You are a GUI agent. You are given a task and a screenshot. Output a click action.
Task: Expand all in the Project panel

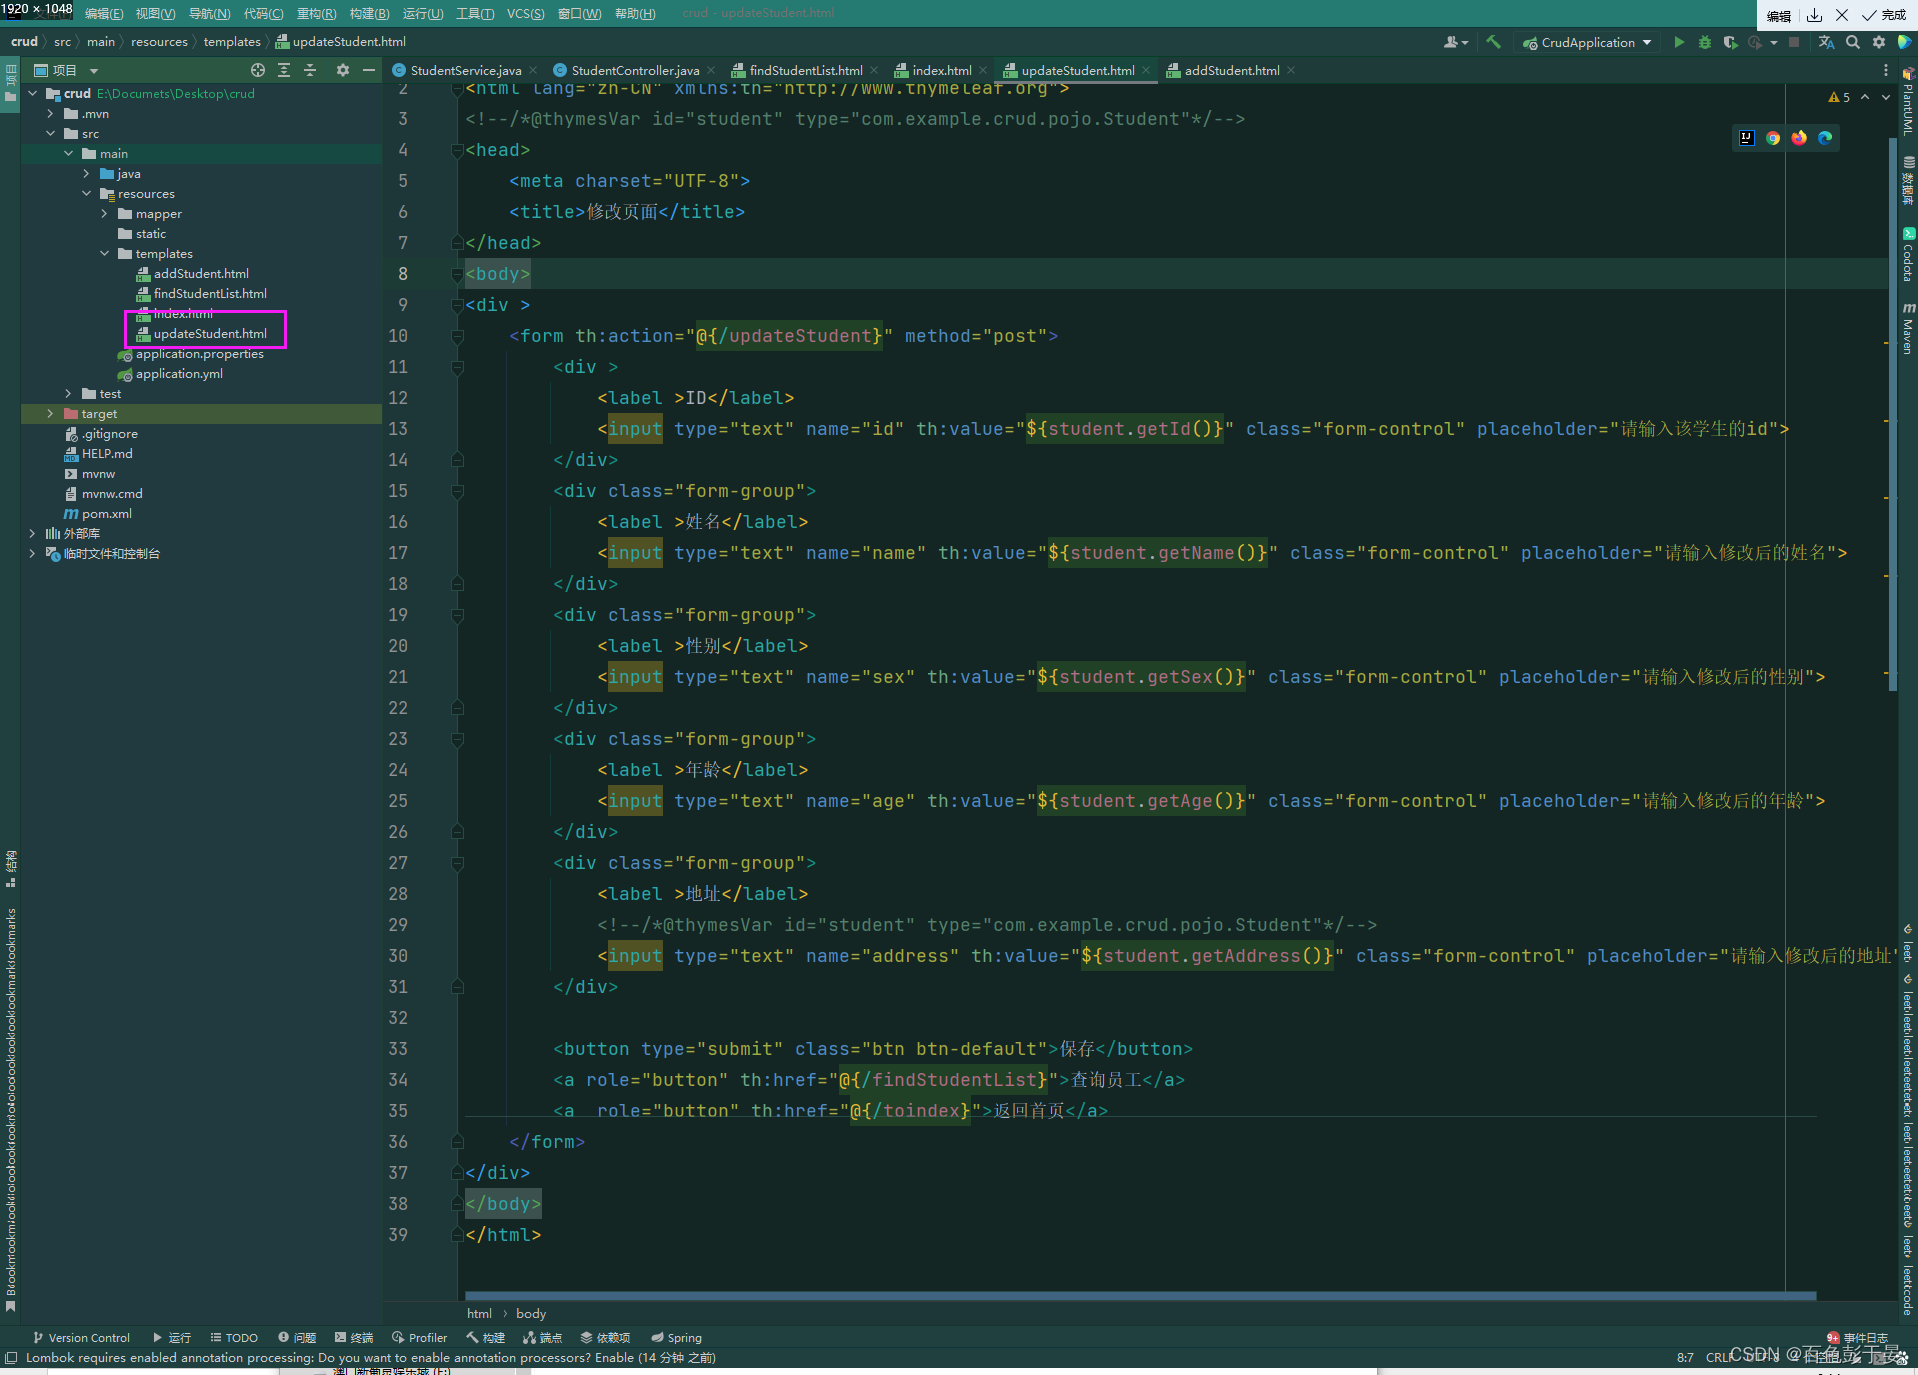(x=284, y=70)
